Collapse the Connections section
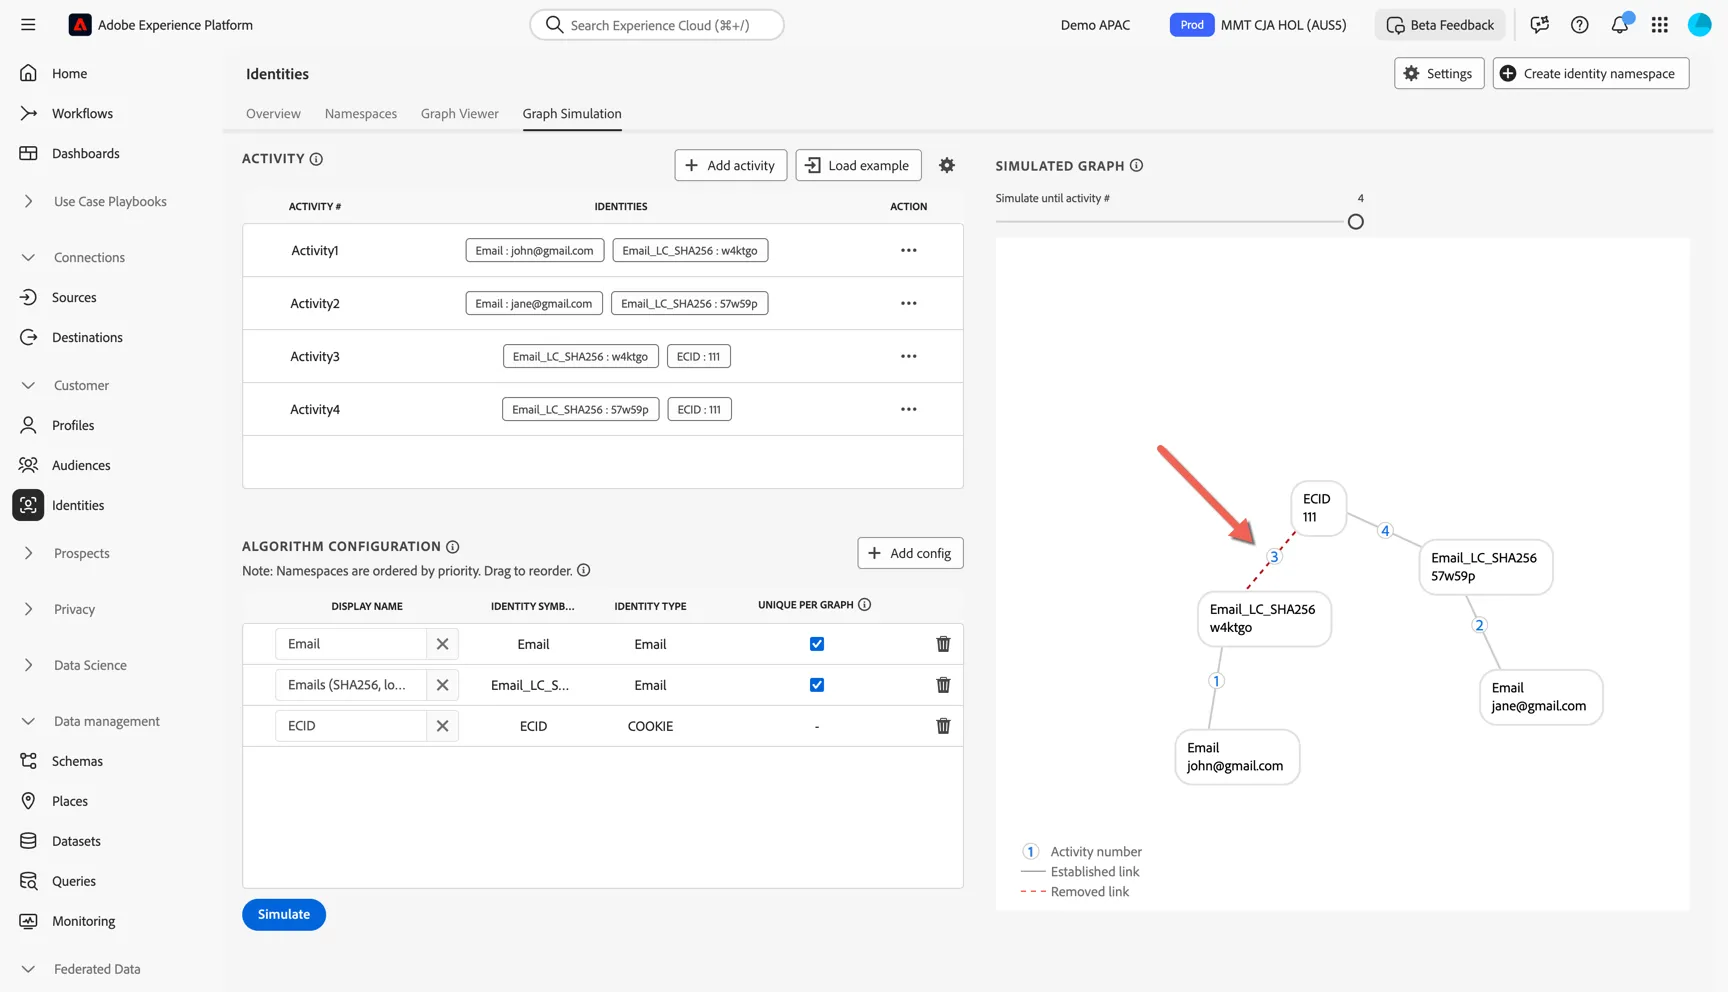 (x=28, y=257)
